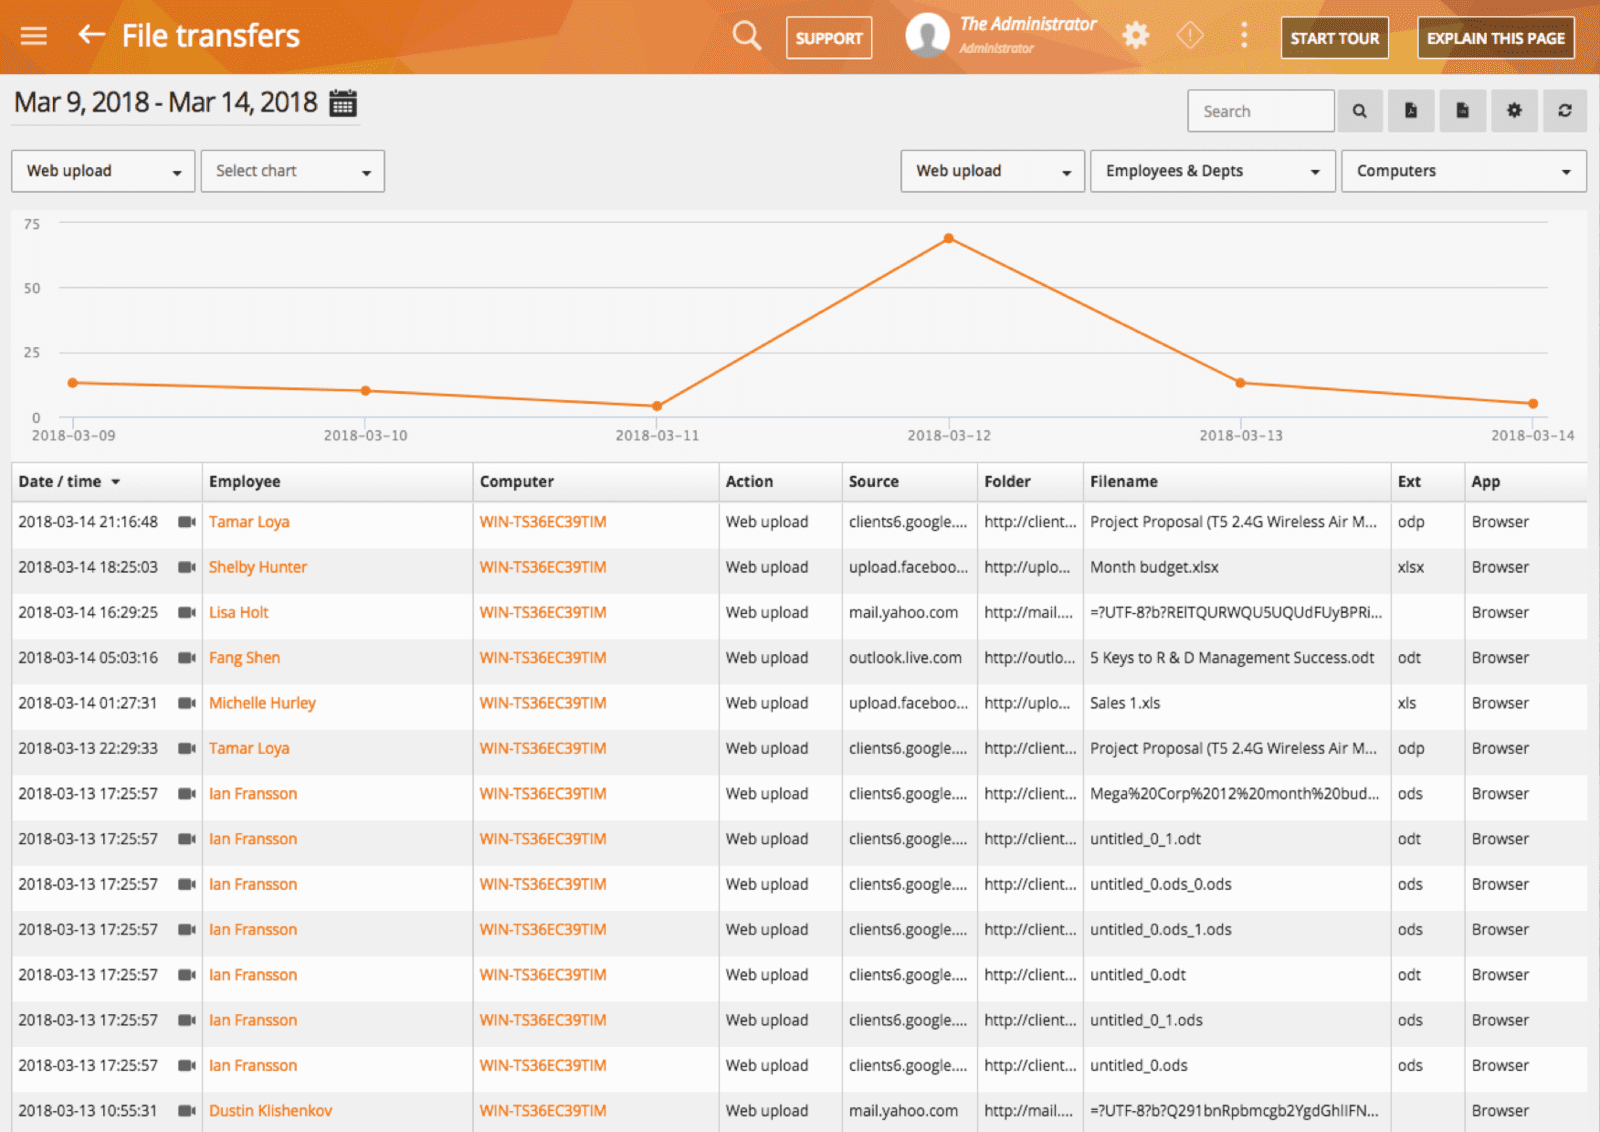The width and height of the screenshot is (1600, 1132).
Task: Open WIN-TS36EC39TIM in Shelby Hunter's row
Action: tap(543, 567)
